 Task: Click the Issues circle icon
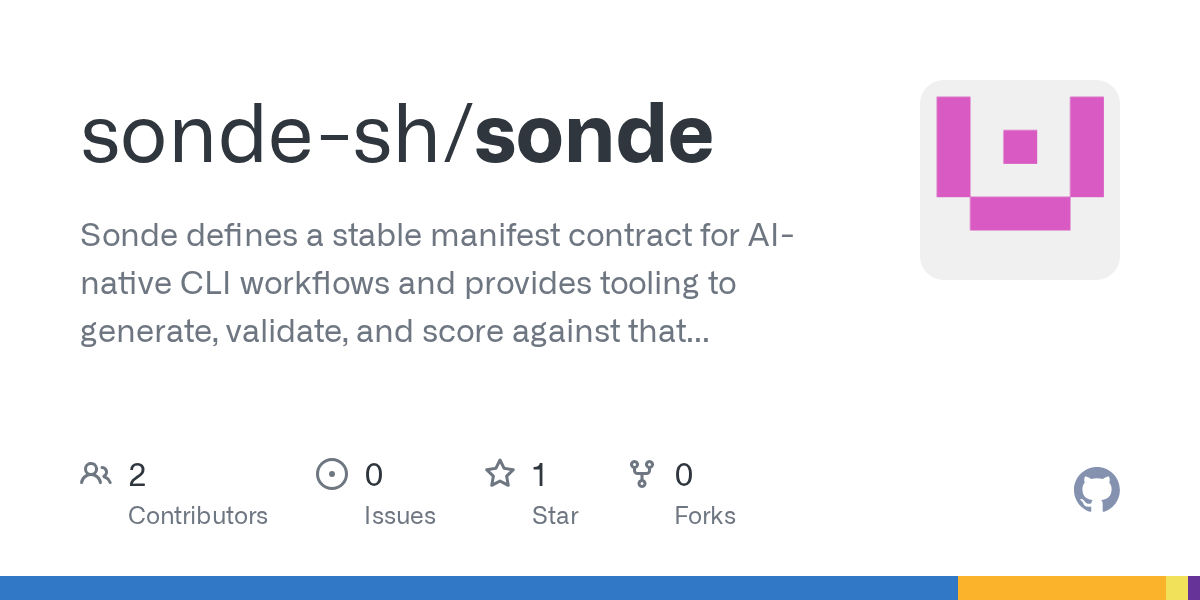[331, 474]
